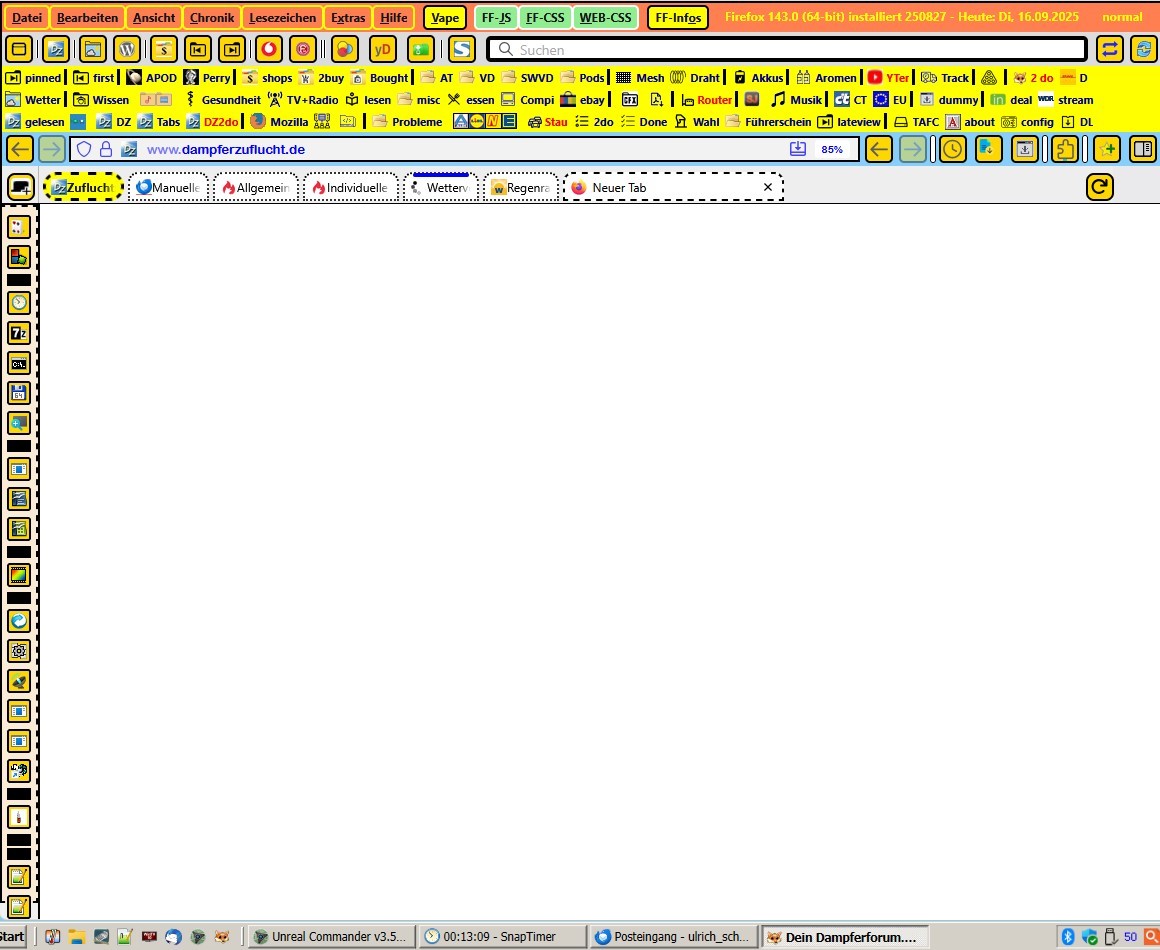The height and width of the screenshot is (950, 1160).
Task: Click the back arrow left of the address bar
Action: [20, 149]
